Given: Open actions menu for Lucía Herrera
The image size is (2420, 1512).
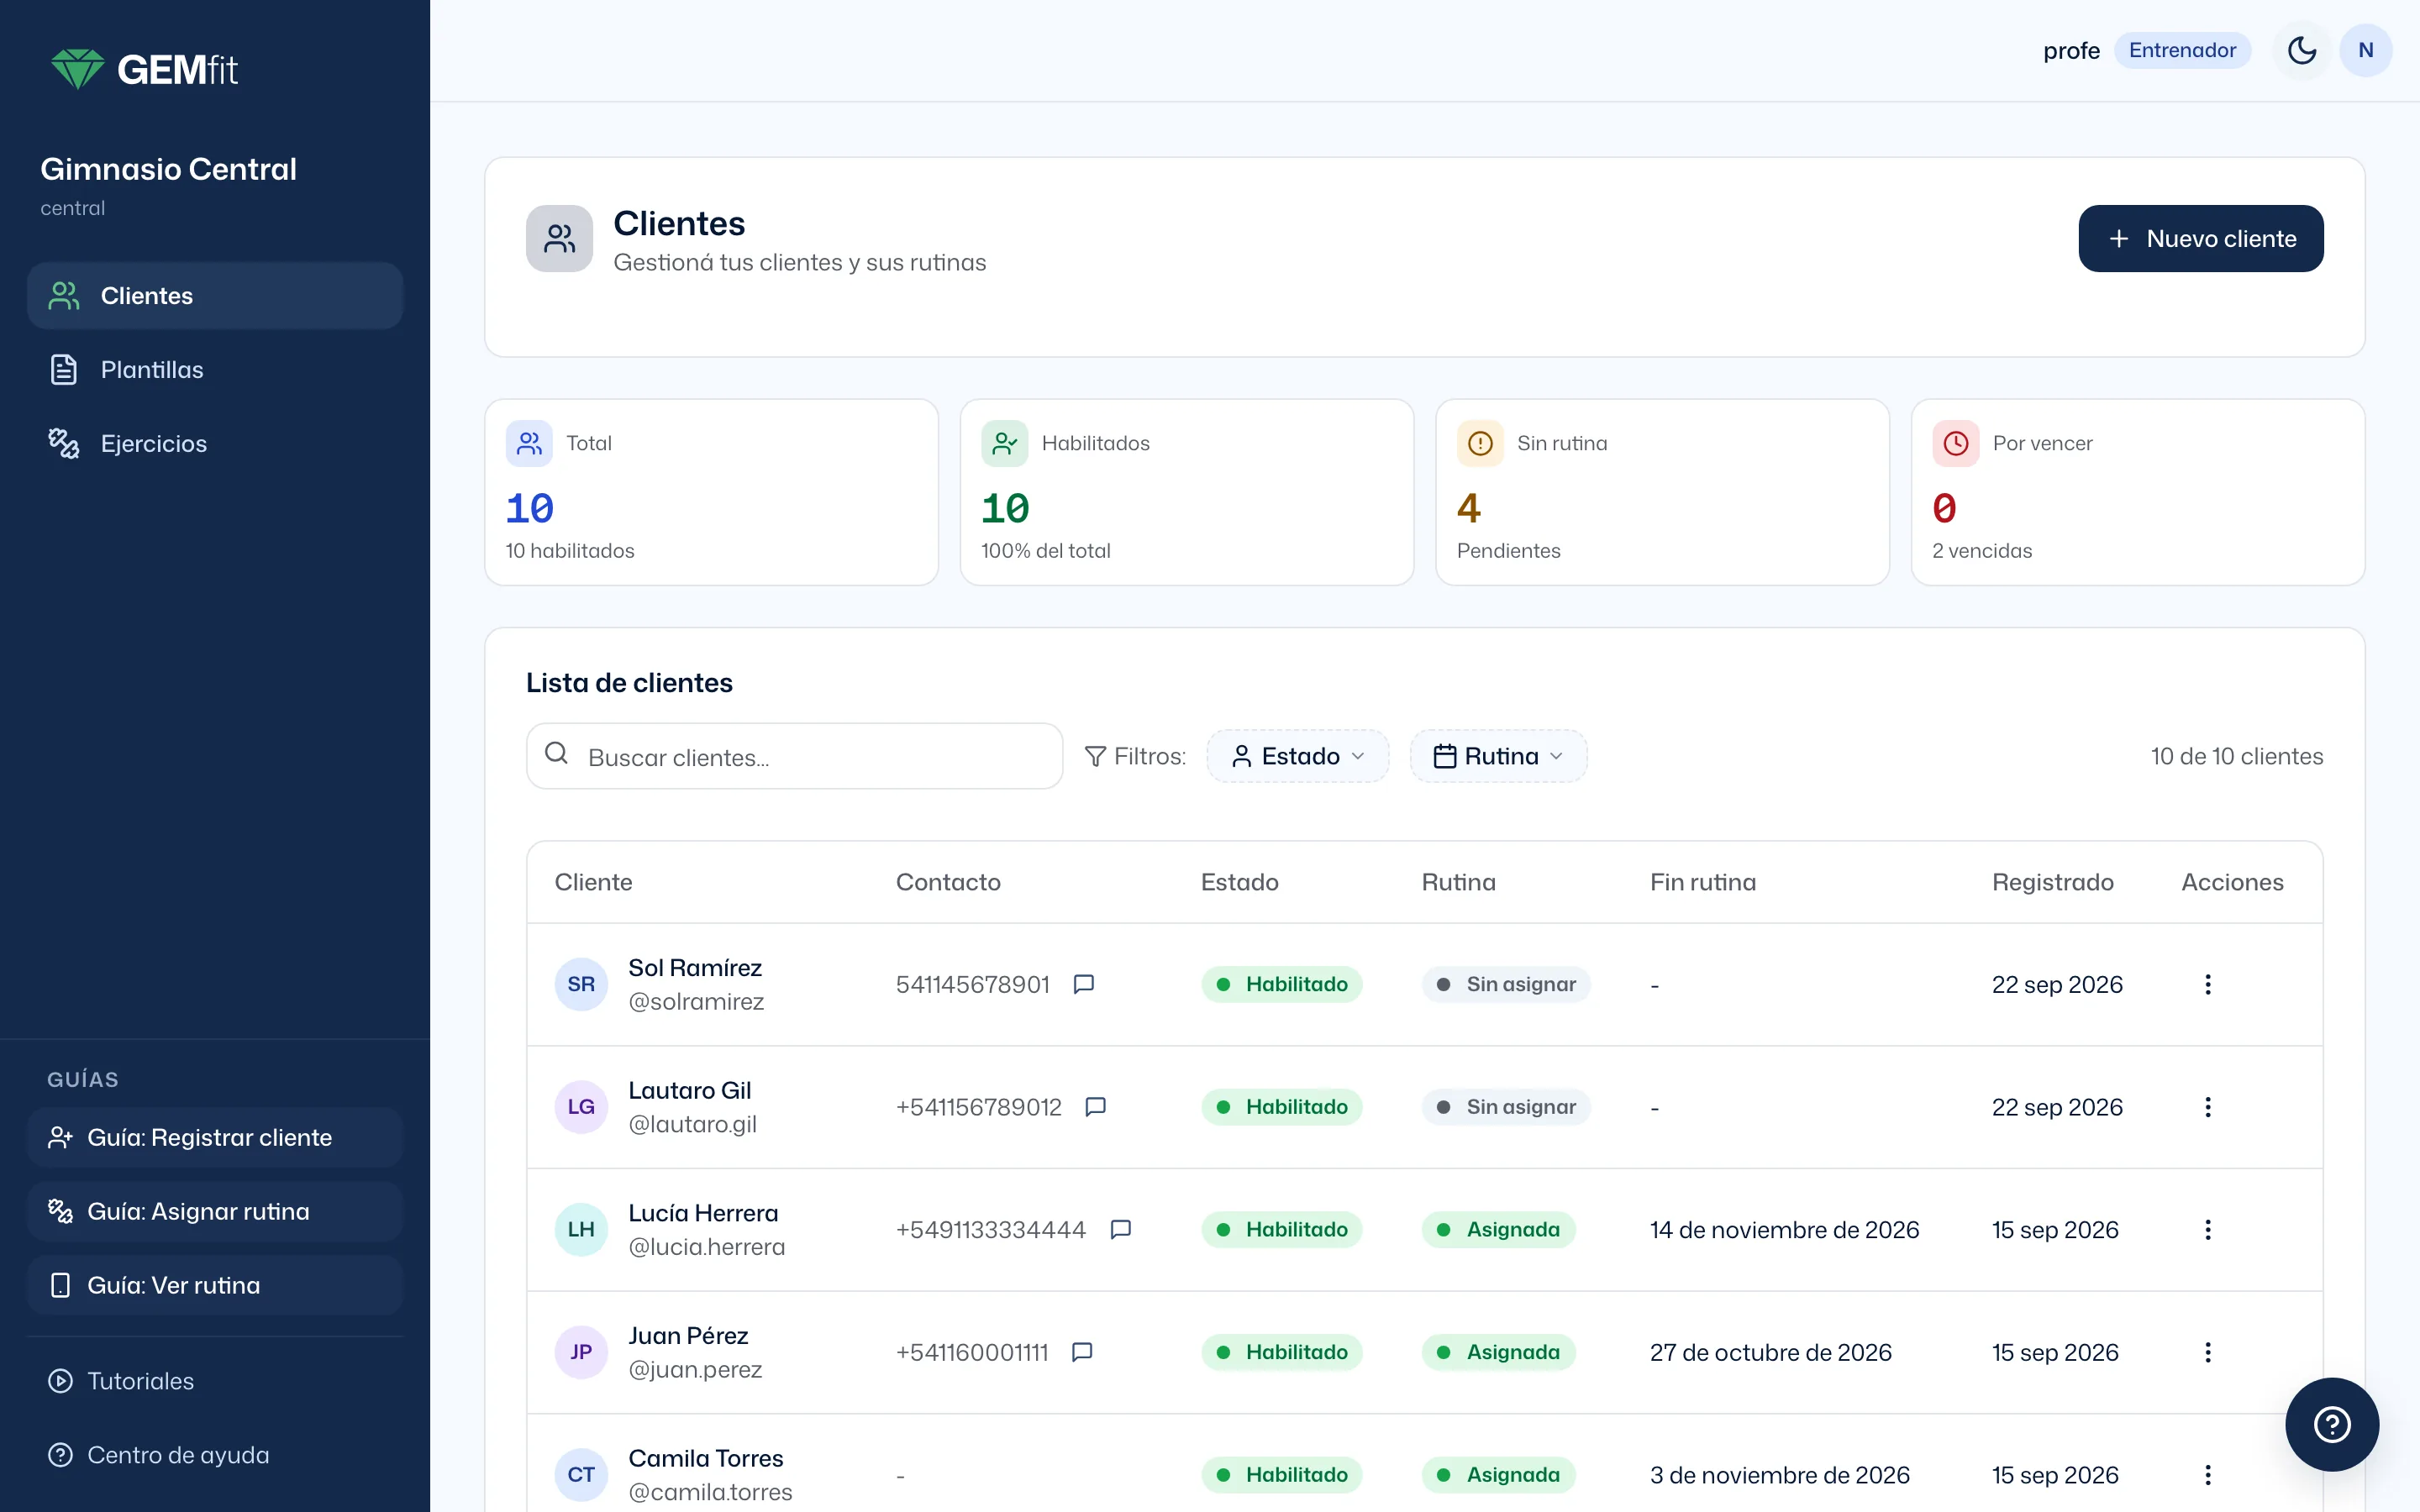Looking at the screenshot, I should (2207, 1229).
